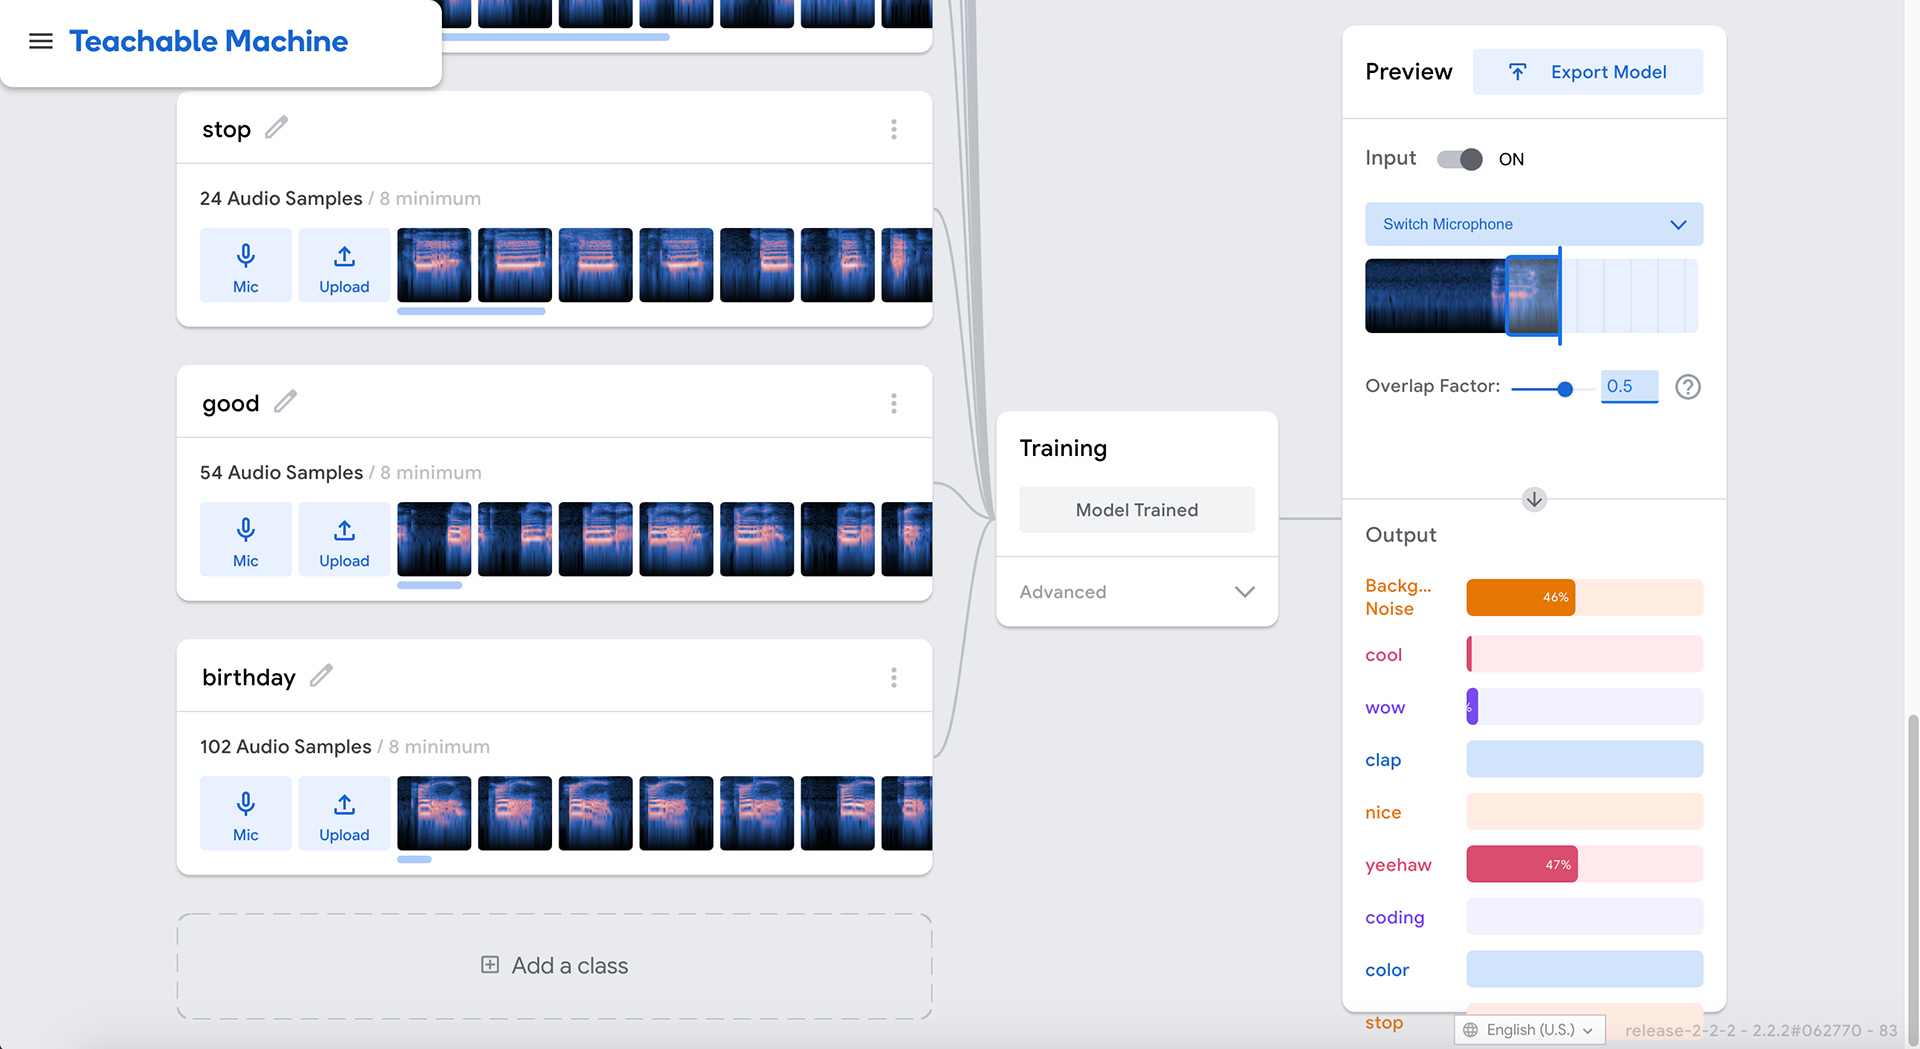Click the wow output label
The height and width of the screenshot is (1049, 1920).
[x=1385, y=708]
